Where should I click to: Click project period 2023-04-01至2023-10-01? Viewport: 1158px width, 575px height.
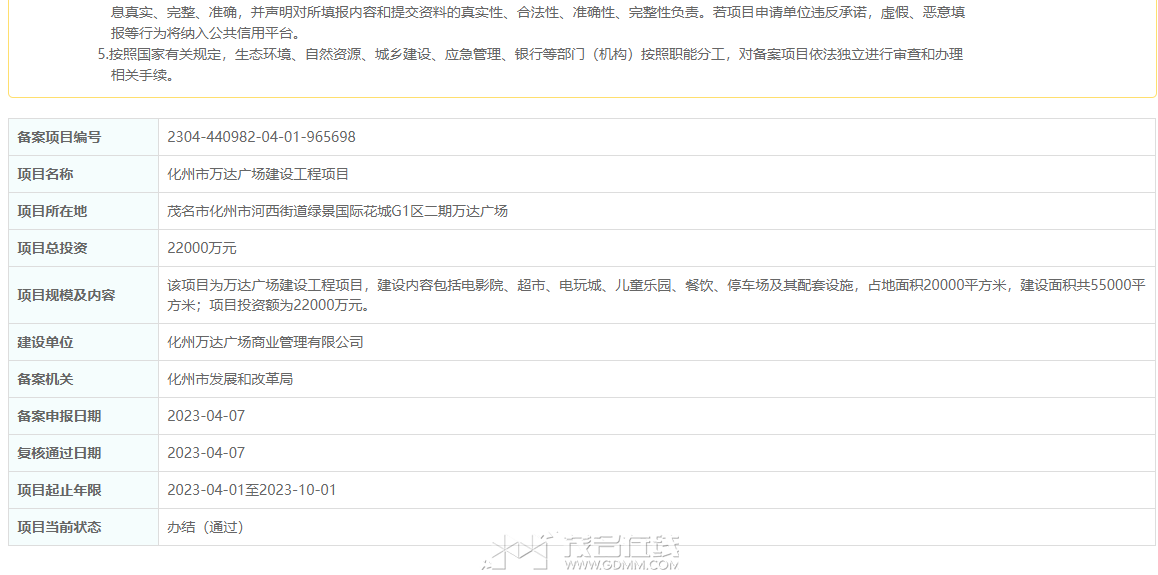(251, 490)
